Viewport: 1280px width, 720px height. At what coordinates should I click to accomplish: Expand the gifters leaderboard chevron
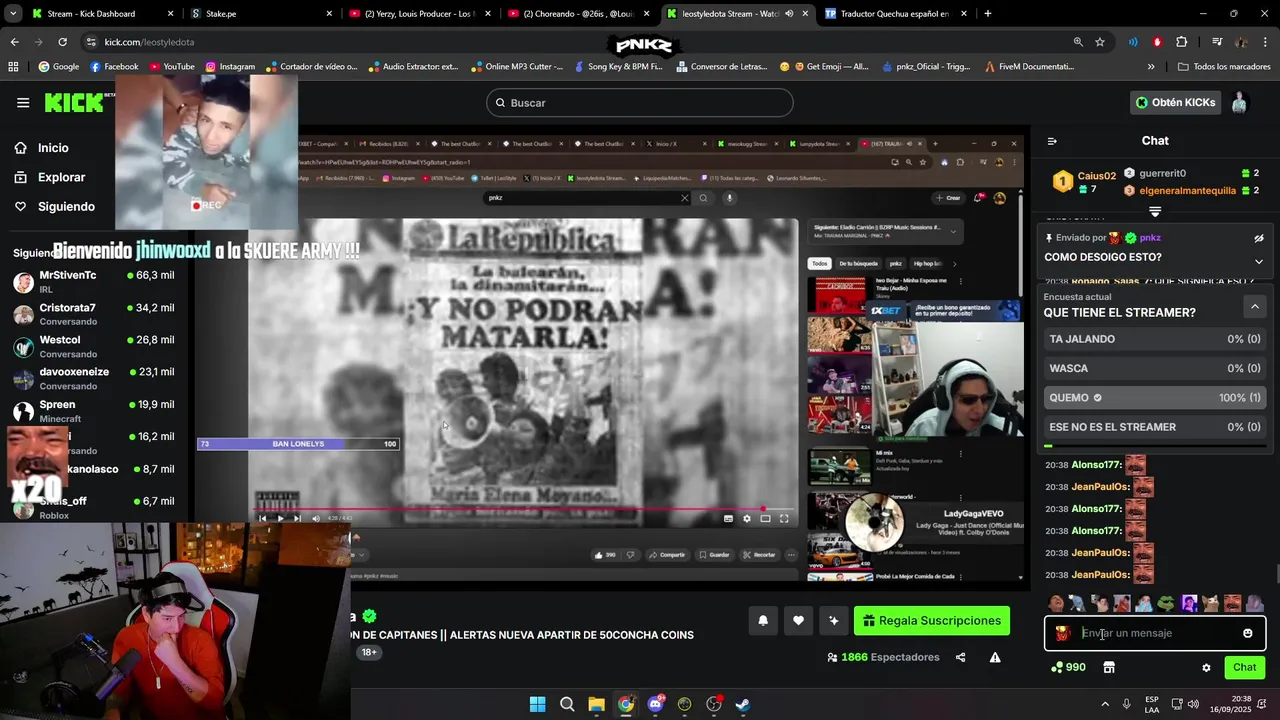click(1155, 211)
